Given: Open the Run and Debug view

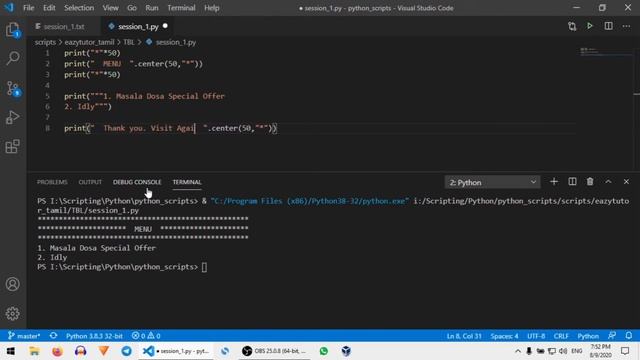Looking at the screenshot, I should (x=13, y=117).
